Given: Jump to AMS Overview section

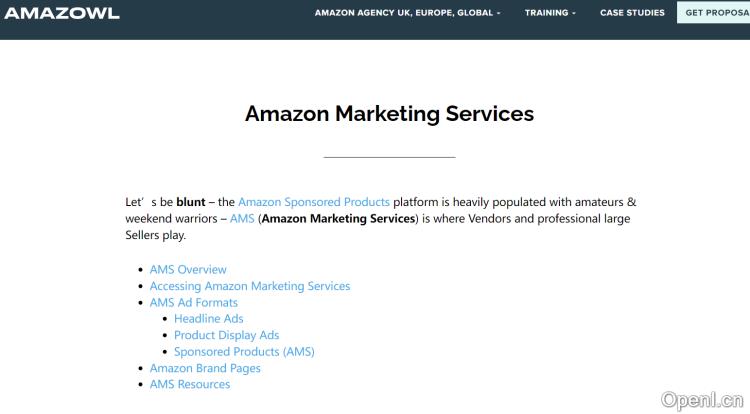Looking at the screenshot, I should 188,269.
